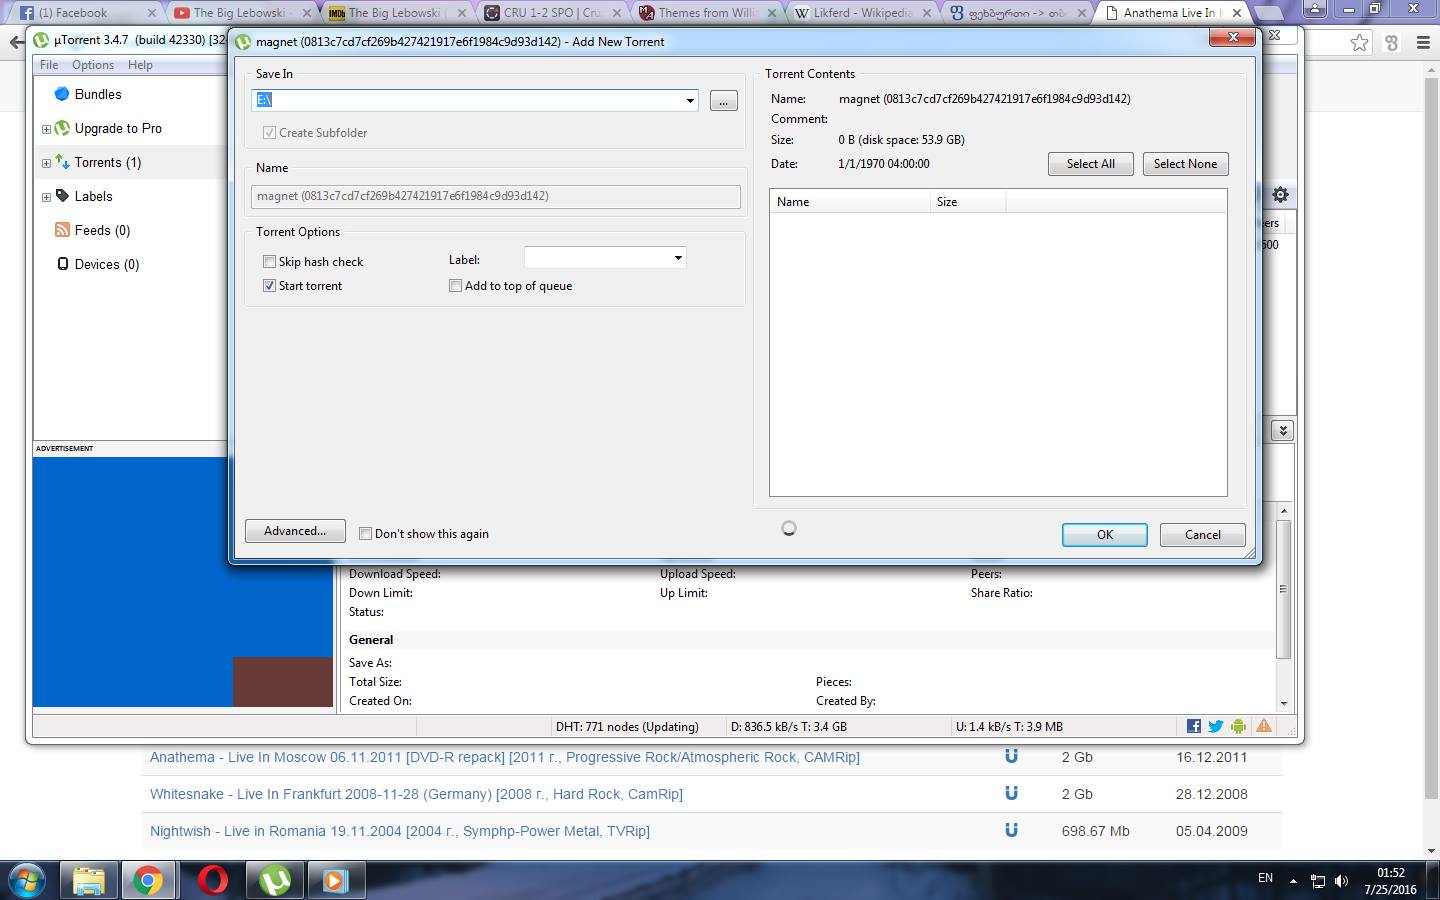Browse for folder with the ... button
This screenshot has width=1440, height=900.
(723, 100)
